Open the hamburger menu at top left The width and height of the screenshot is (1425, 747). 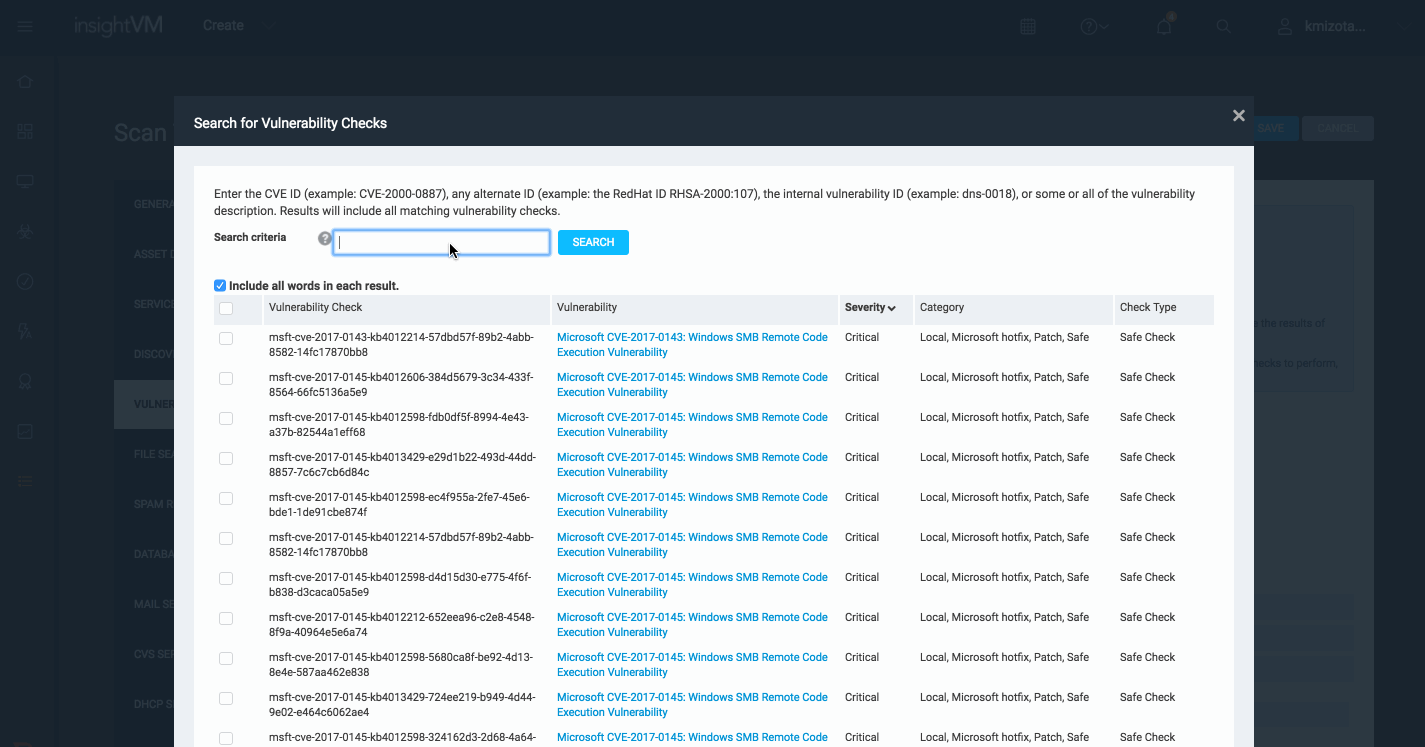point(24,26)
